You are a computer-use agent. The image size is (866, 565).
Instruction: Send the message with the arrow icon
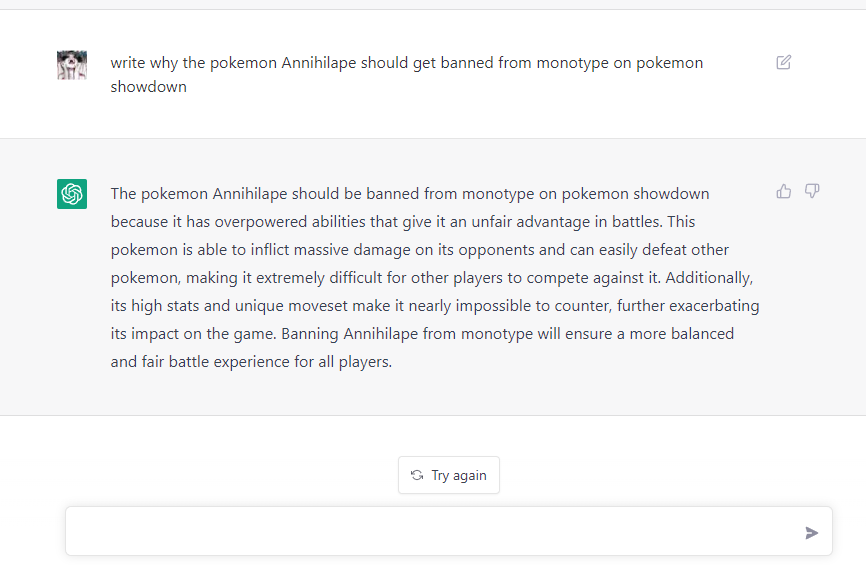[x=811, y=532]
